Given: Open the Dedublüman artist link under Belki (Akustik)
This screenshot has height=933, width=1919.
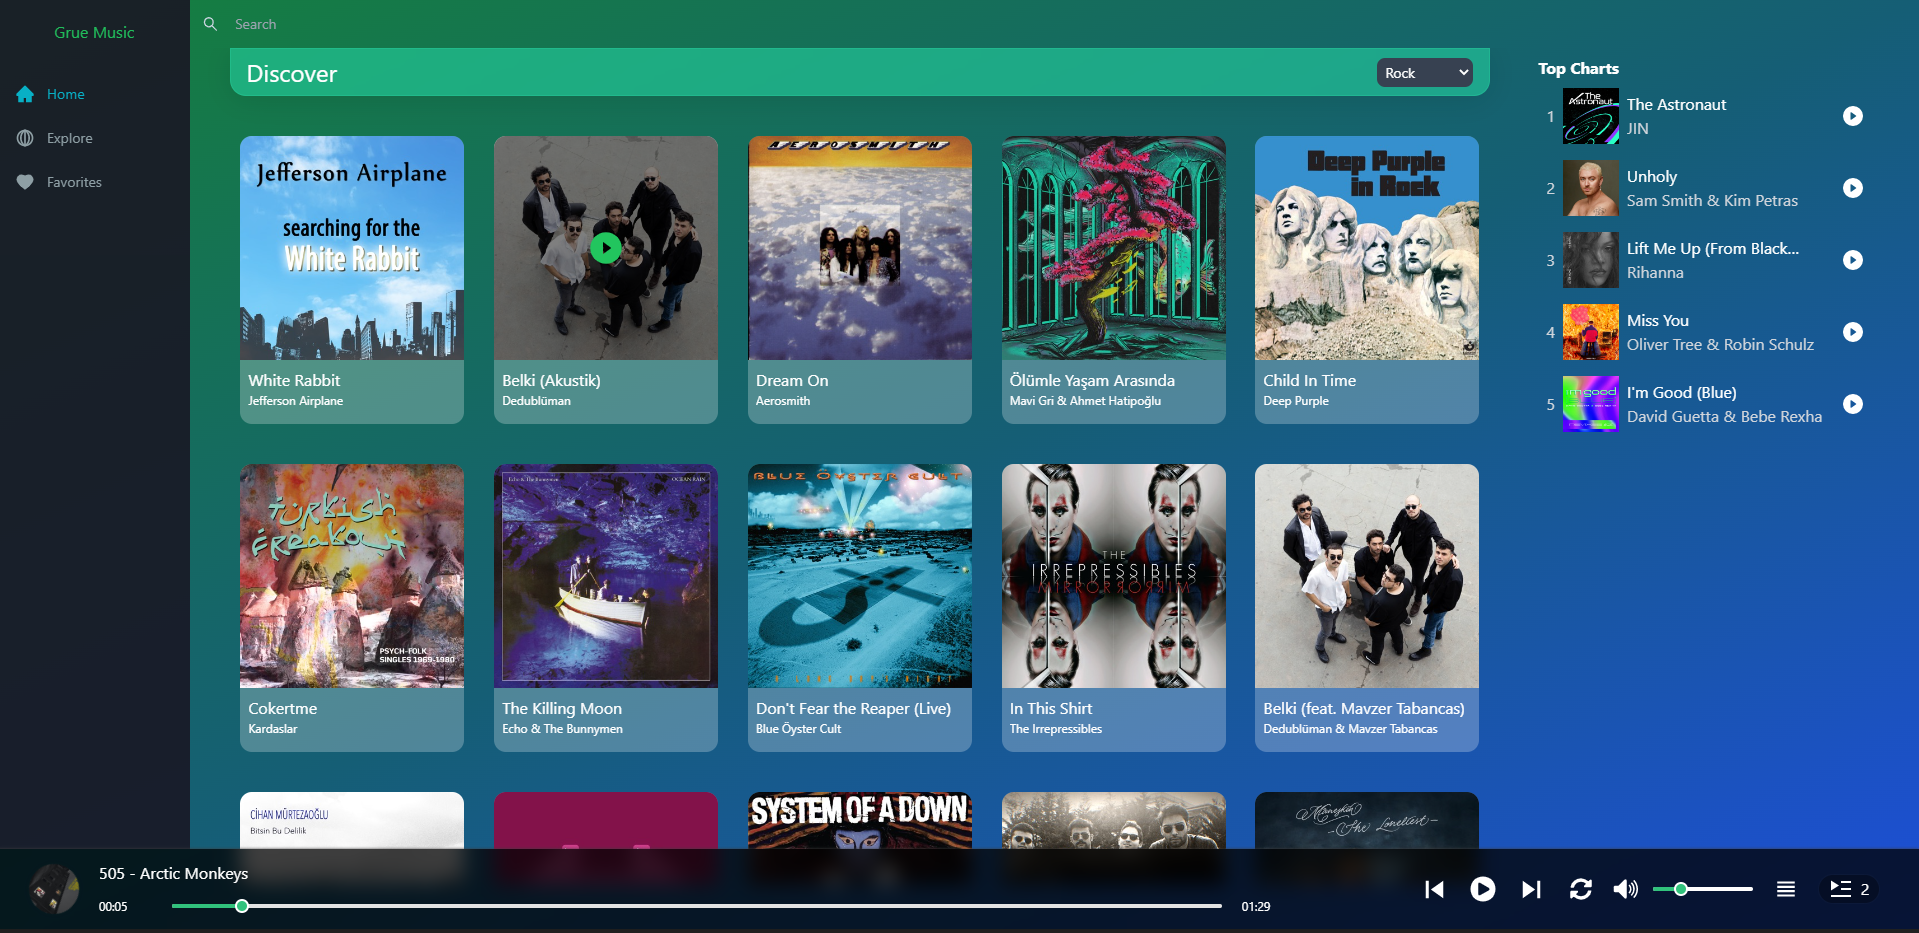Looking at the screenshot, I should pos(537,401).
